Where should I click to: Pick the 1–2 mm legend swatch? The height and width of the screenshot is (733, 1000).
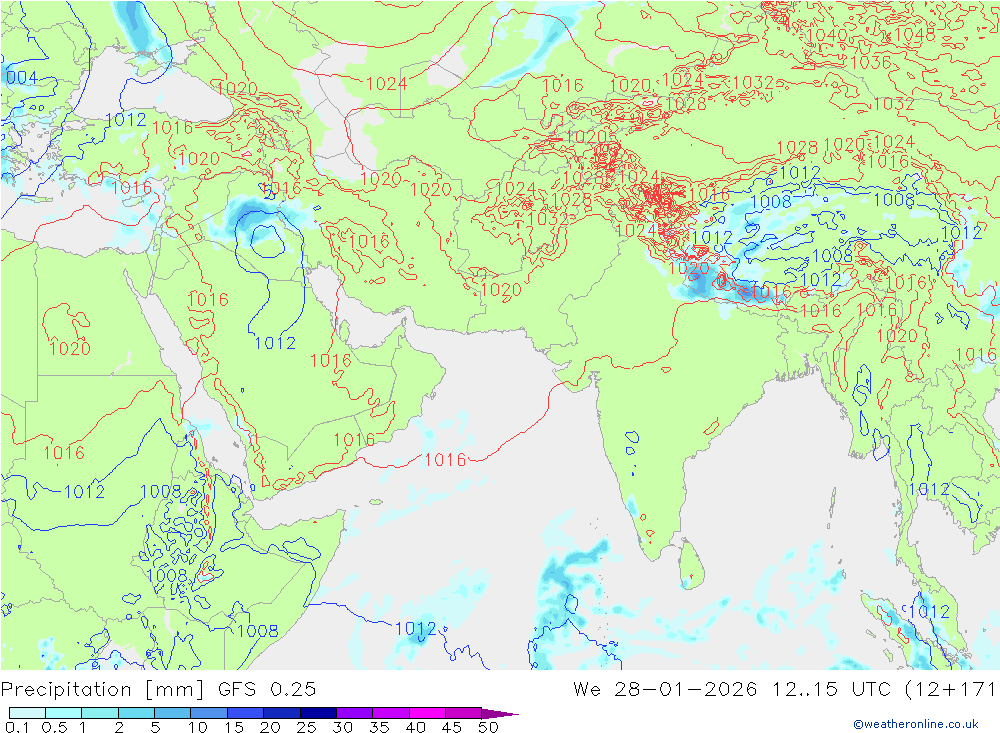click(100, 713)
